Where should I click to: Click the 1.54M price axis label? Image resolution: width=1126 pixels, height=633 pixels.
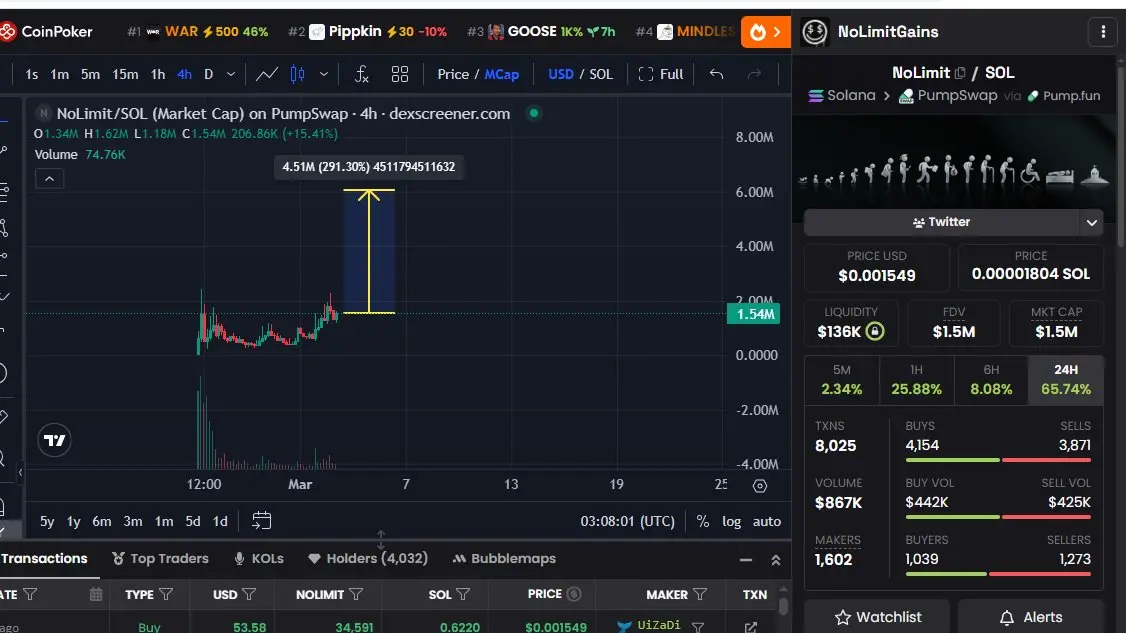(x=753, y=314)
